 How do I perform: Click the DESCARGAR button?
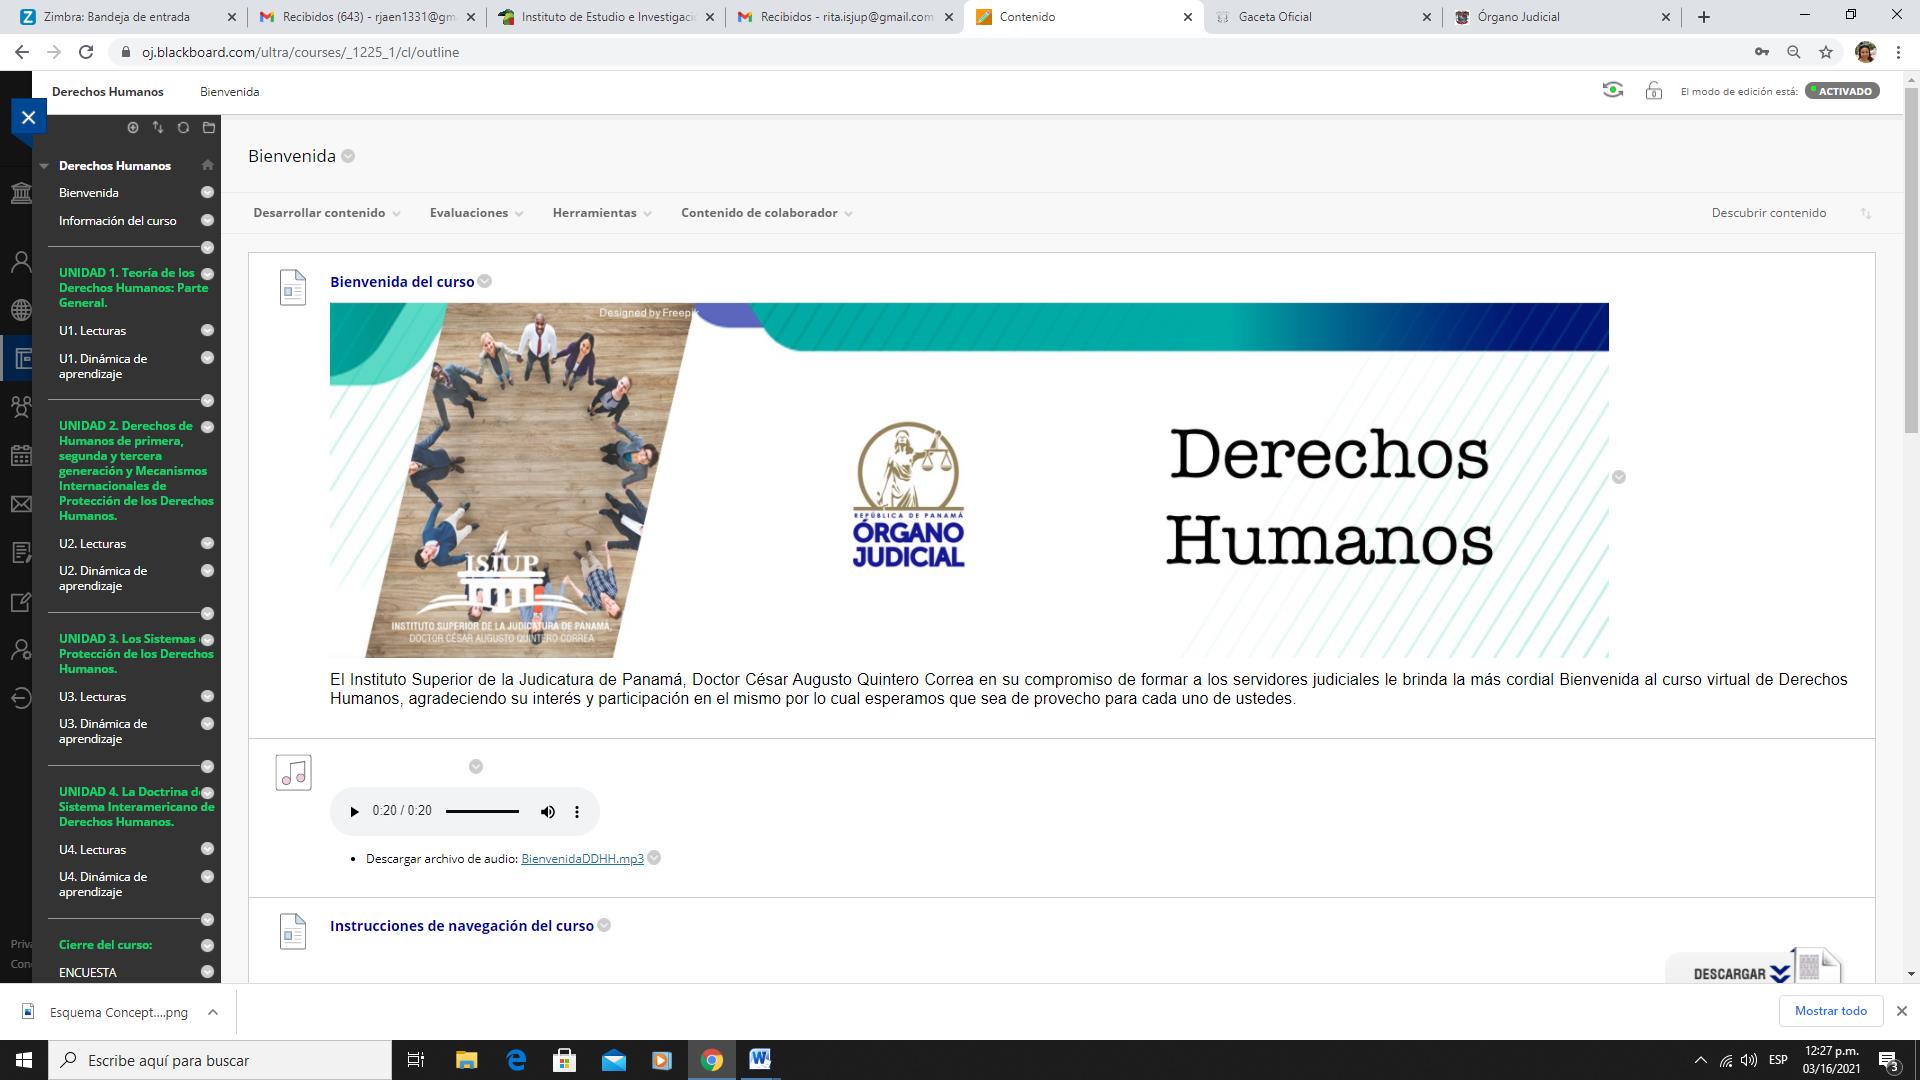[x=1753, y=968]
